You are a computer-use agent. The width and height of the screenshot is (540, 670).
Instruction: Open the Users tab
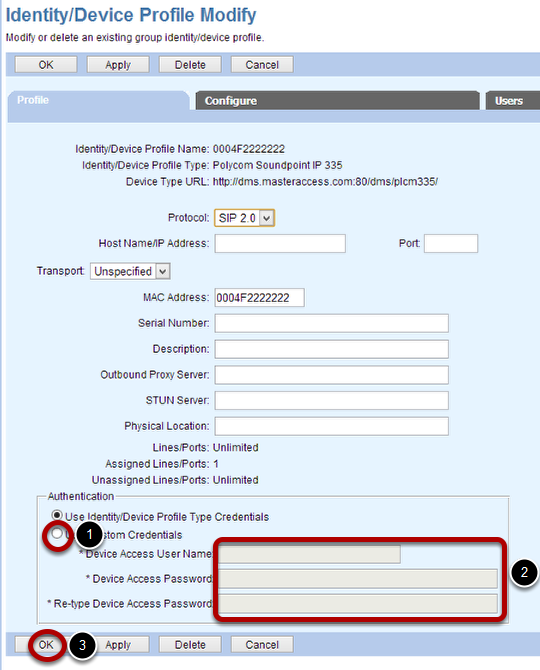[x=513, y=101]
